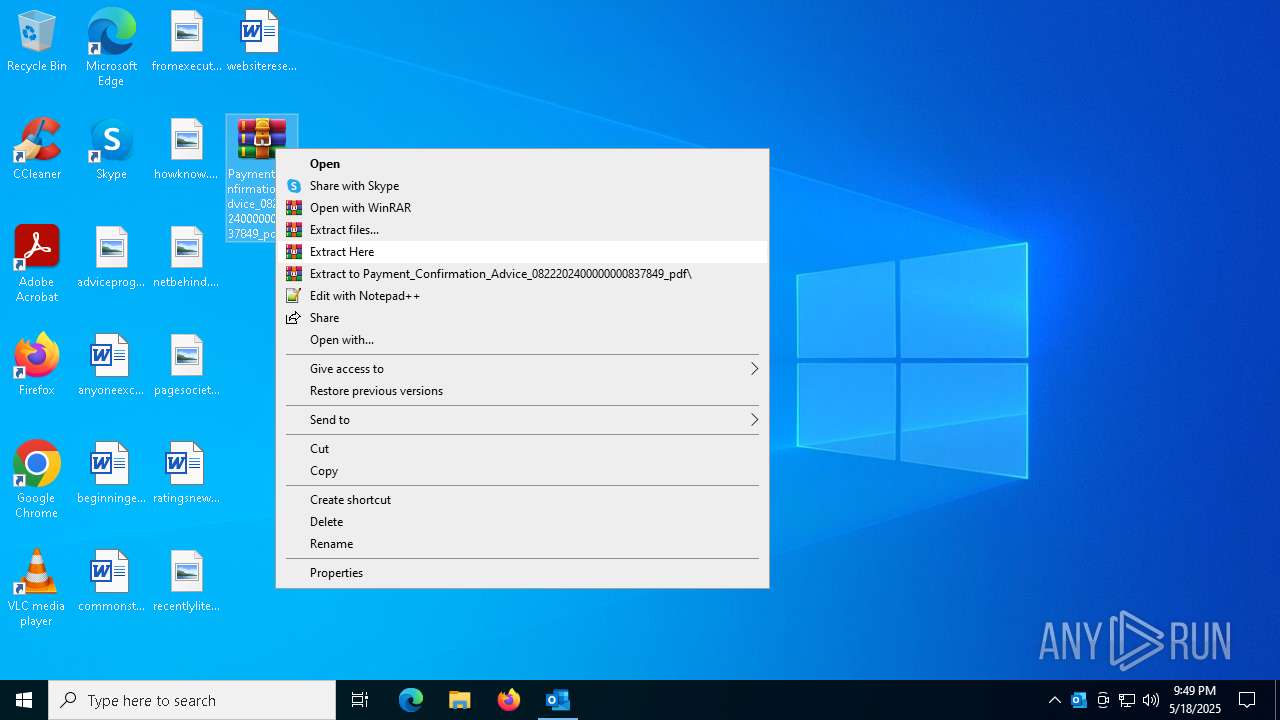Choose Open in the context menu
The height and width of the screenshot is (720, 1280).
(x=522, y=164)
